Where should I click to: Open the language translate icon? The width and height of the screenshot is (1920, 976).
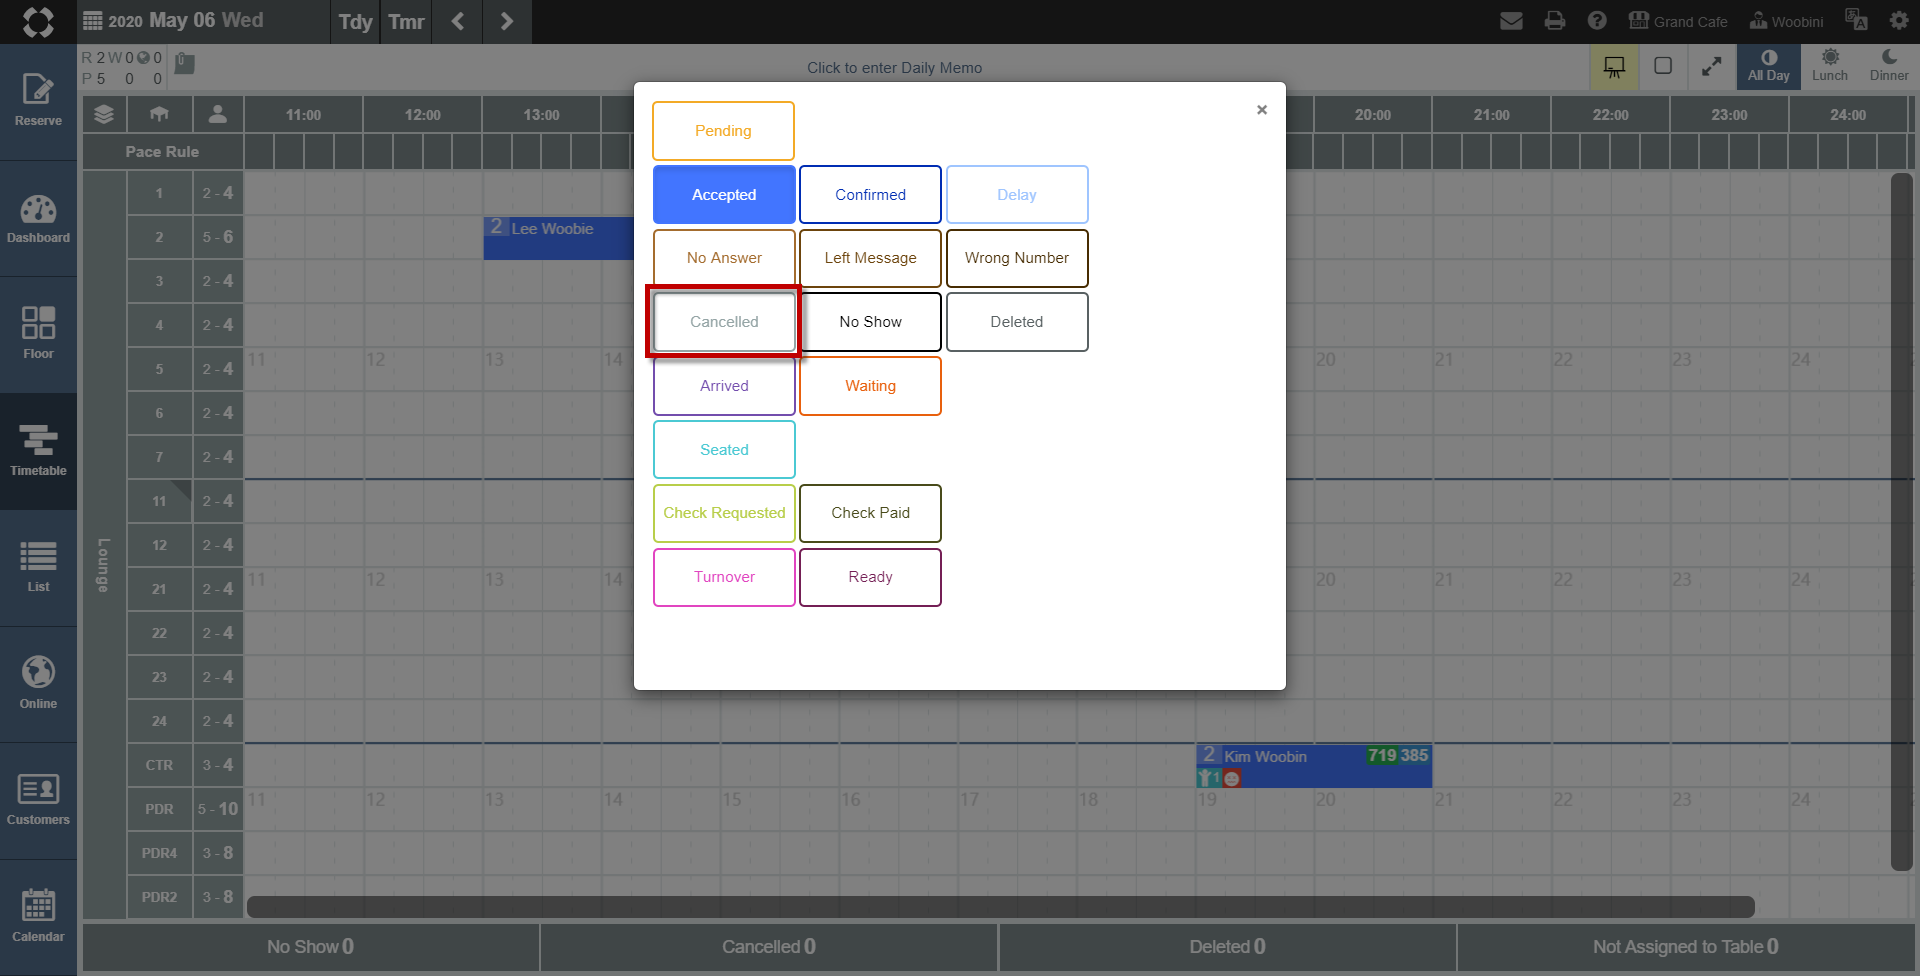(1856, 21)
